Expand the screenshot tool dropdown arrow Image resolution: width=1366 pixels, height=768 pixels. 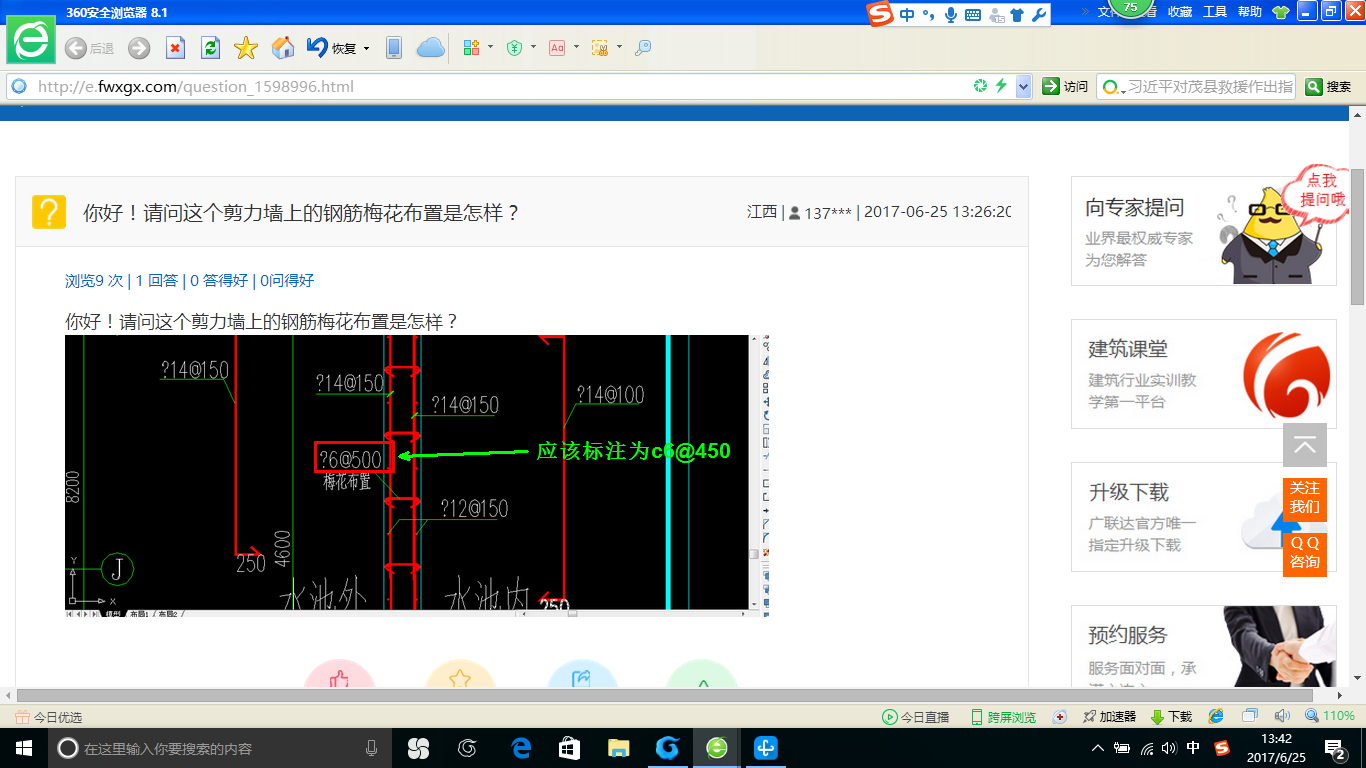pyautogui.click(x=619, y=47)
